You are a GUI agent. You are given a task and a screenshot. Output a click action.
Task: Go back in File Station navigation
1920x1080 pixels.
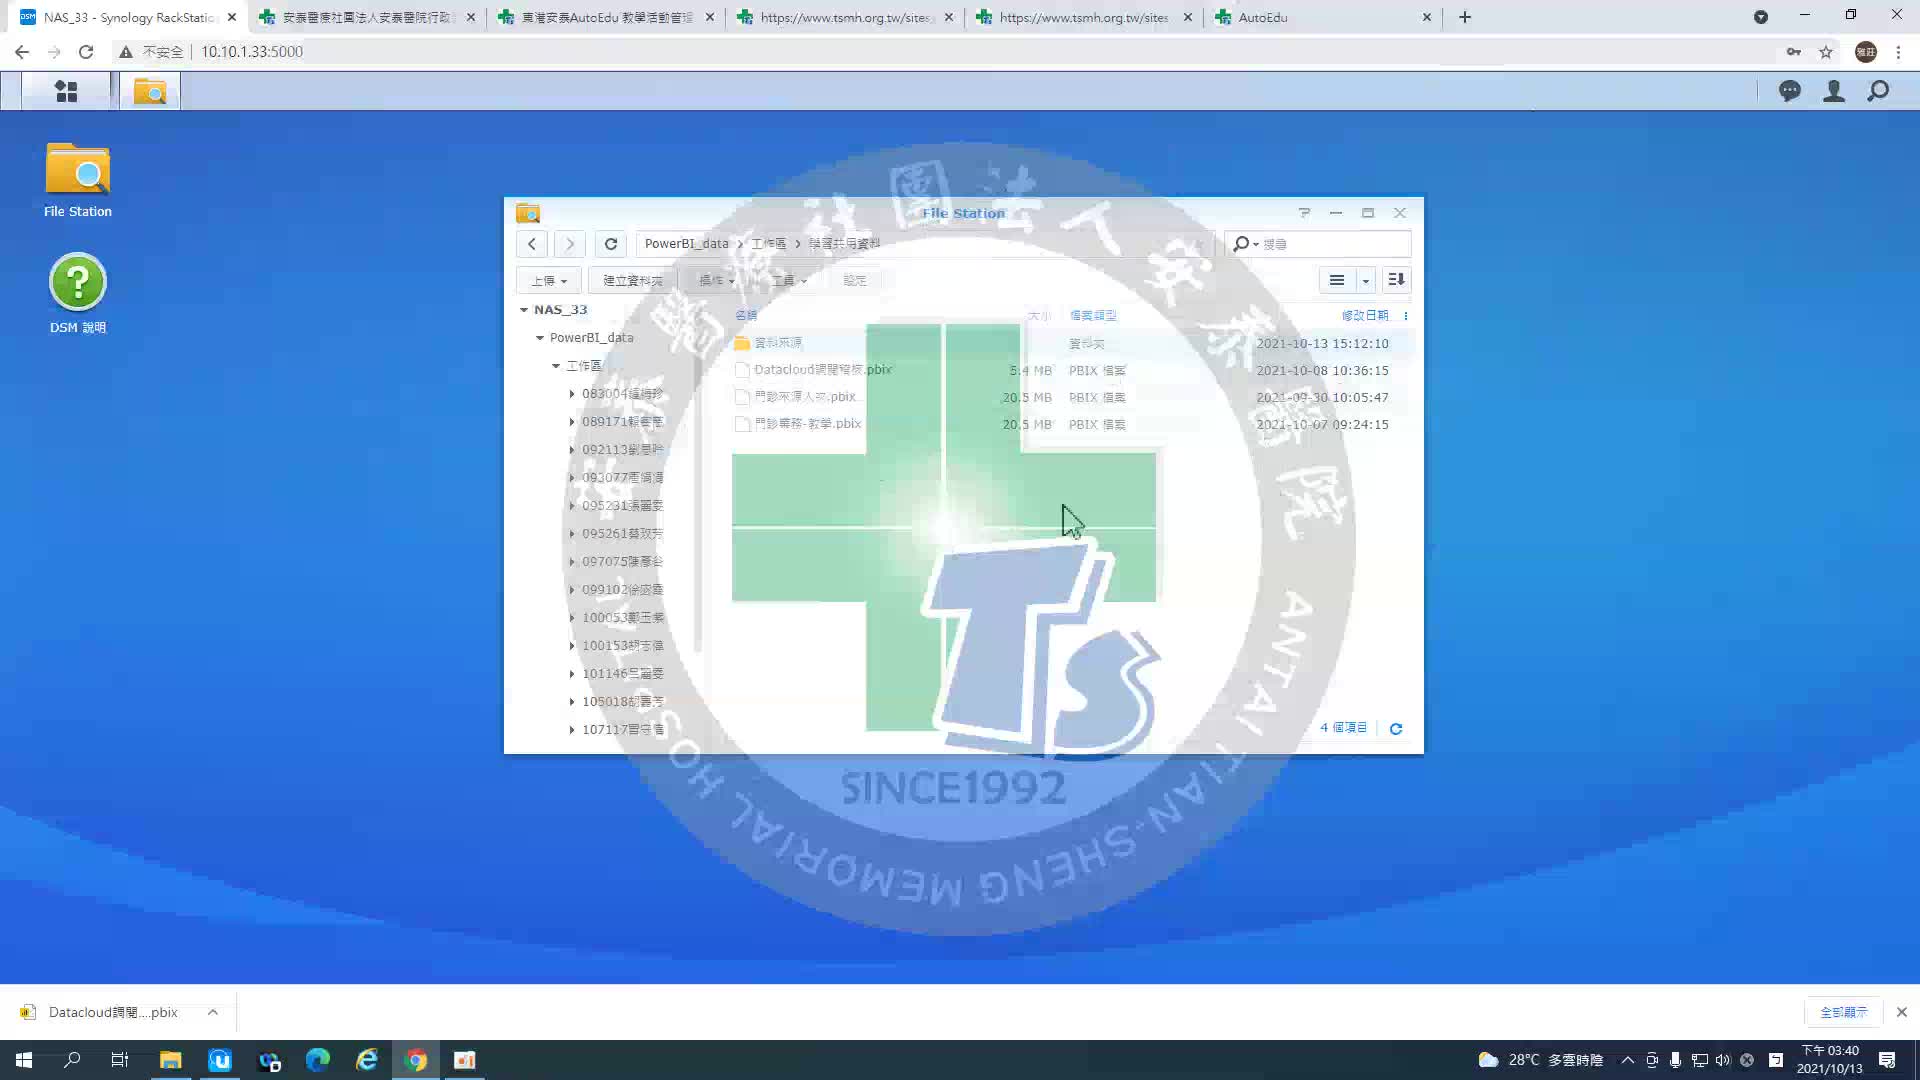pos(532,244)
